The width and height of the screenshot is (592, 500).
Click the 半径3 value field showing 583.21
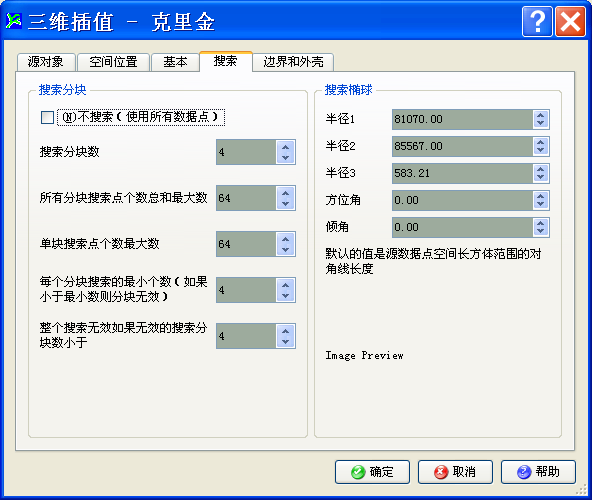coord(462,173)
